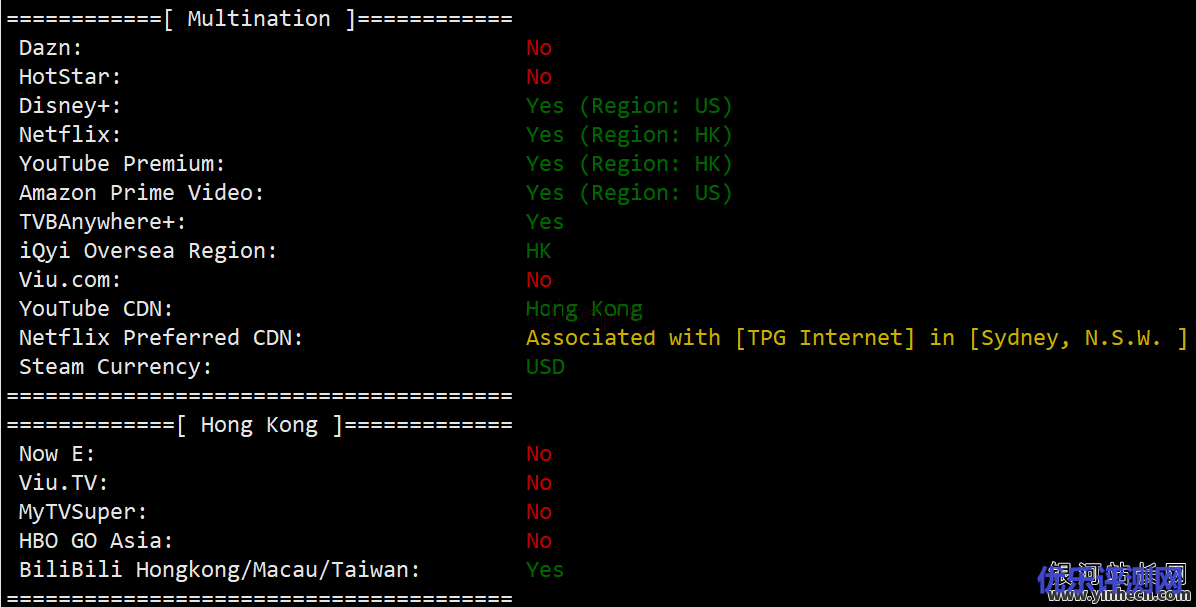Click Amazon Prime Video region result

(x=629, y=193)
